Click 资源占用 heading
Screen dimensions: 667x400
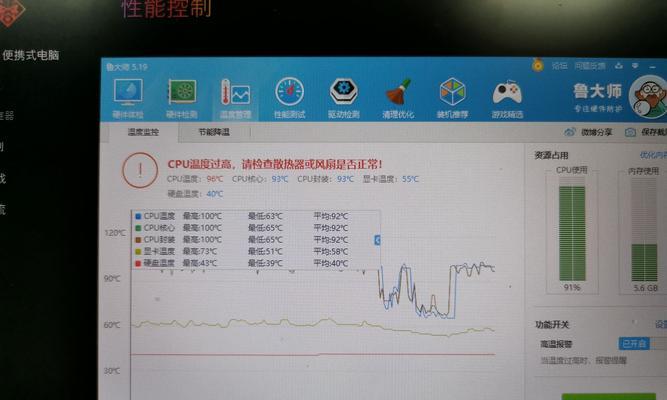[x=551, y=155]
